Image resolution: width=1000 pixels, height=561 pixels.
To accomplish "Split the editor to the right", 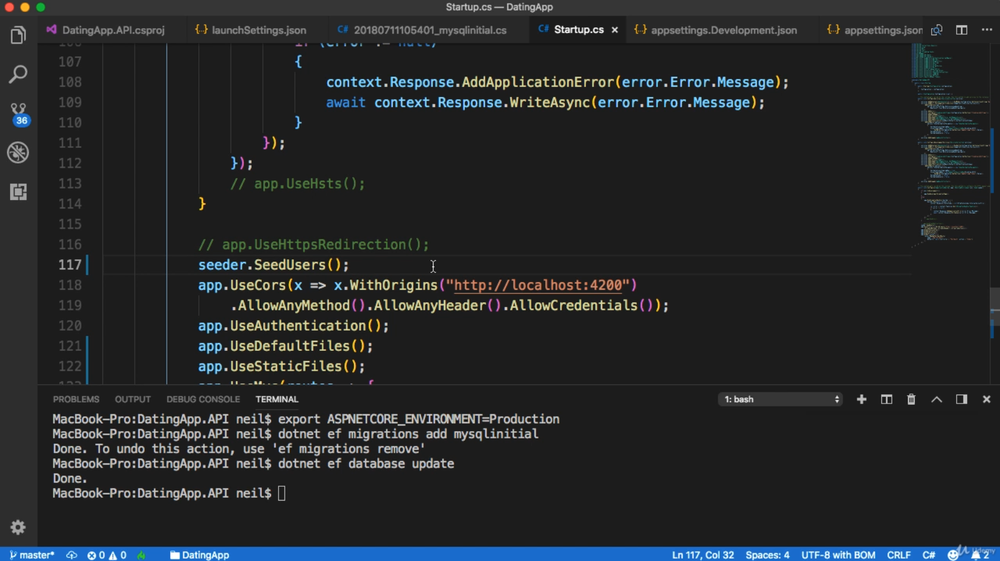I will pyautogui.click(x=961, y=30).
